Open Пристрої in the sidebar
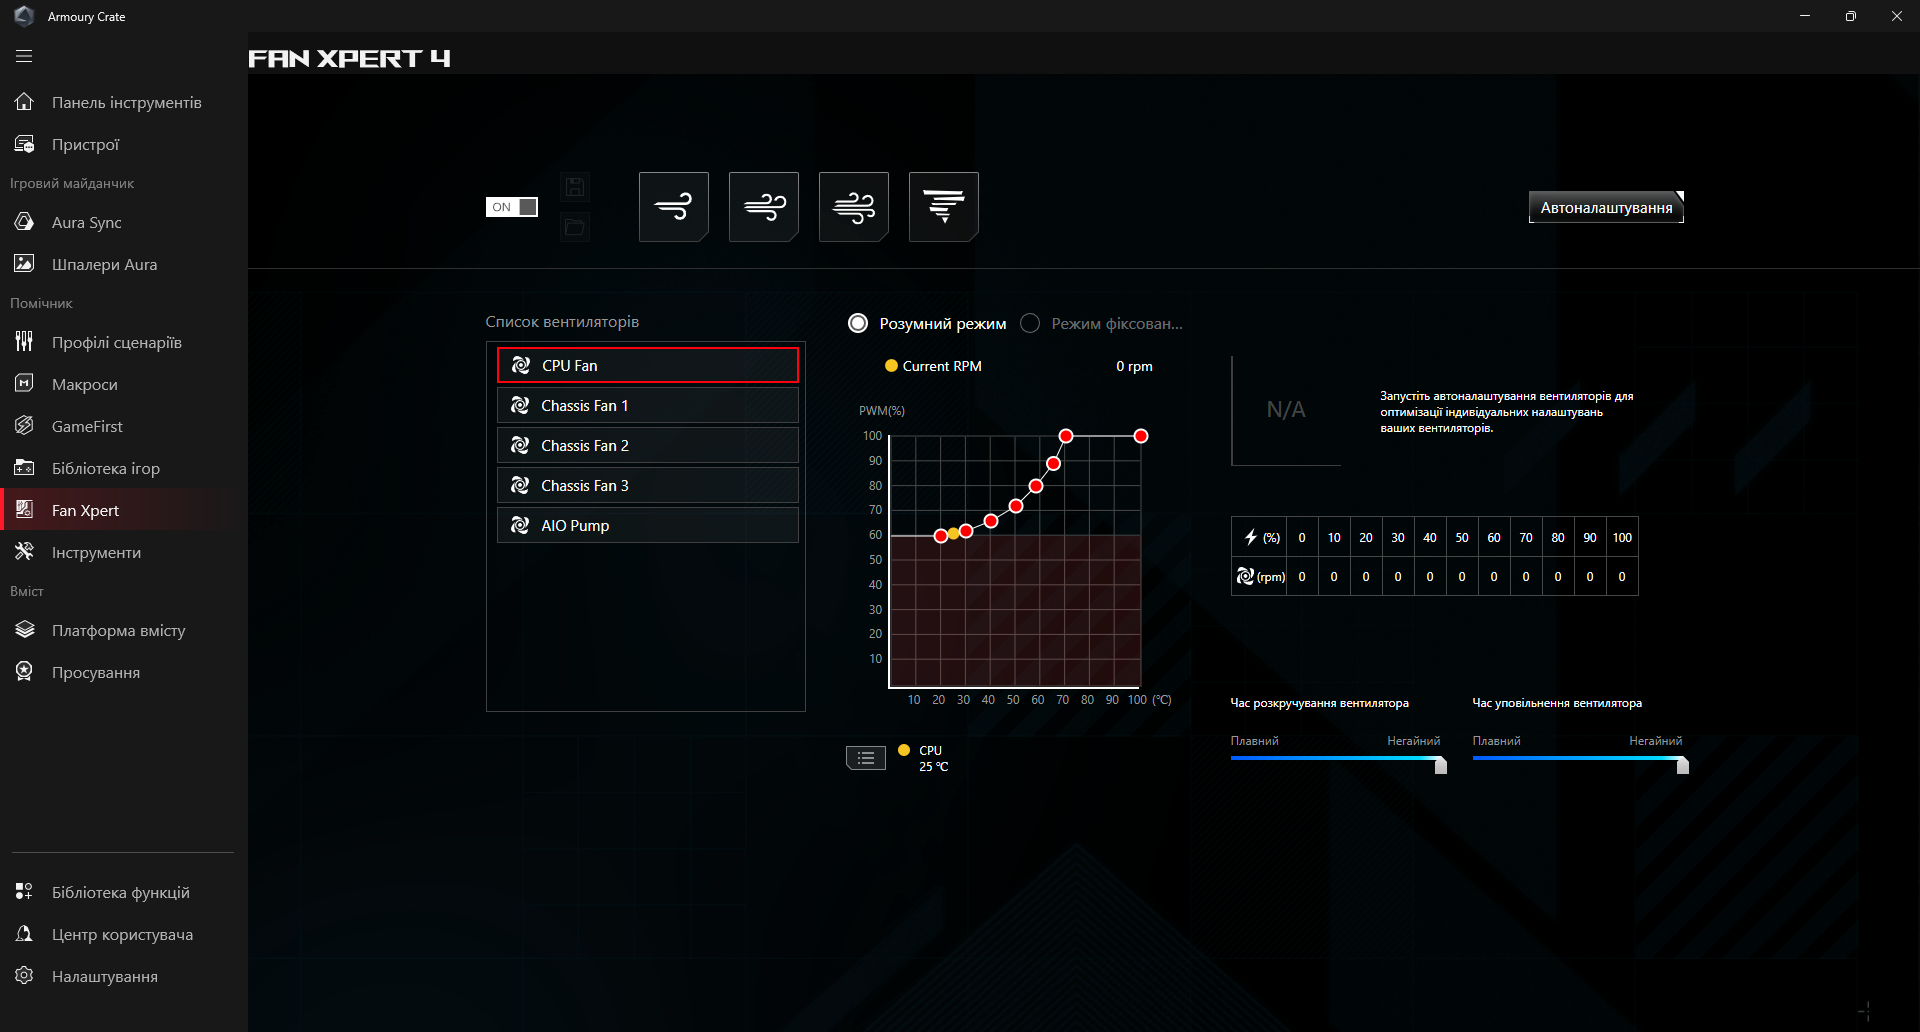The height and width of the screenshot is (1032, 1920). point(124,144)
